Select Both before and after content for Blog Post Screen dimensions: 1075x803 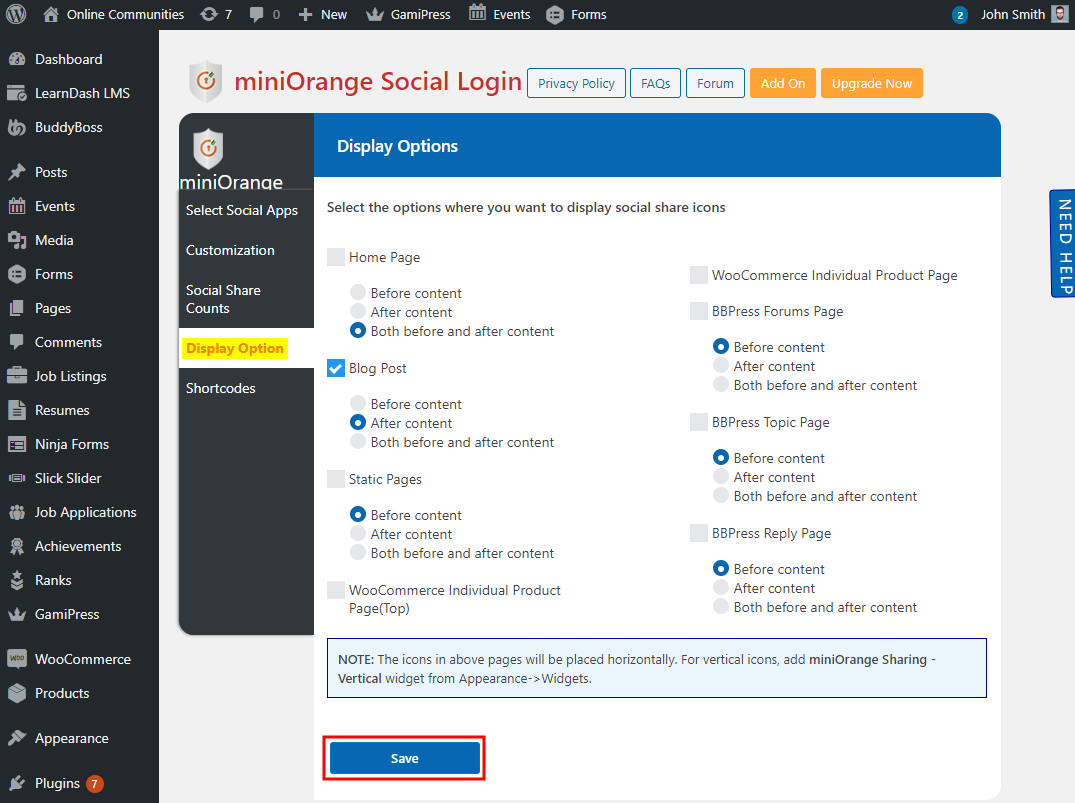tap(359, 441)
